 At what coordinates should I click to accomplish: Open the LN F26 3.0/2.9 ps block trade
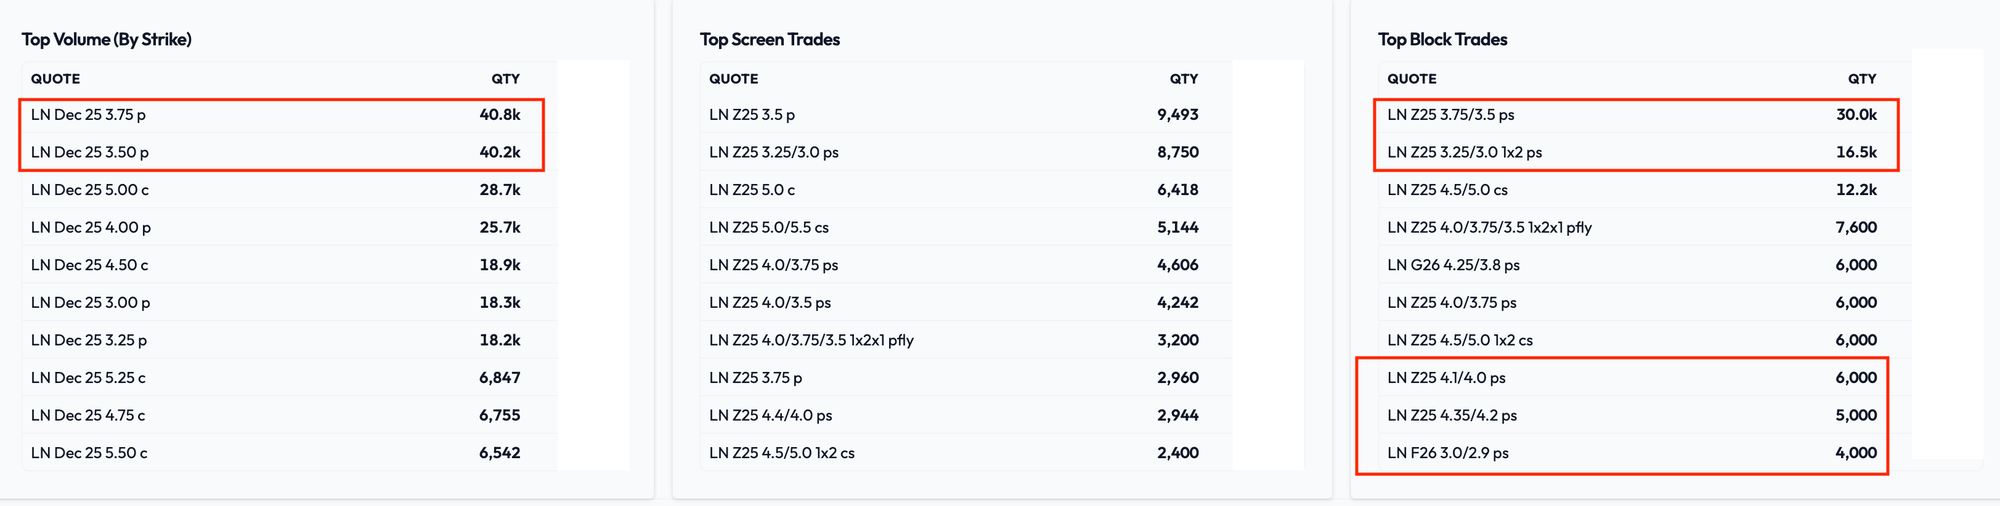[x=1447, y=453]
